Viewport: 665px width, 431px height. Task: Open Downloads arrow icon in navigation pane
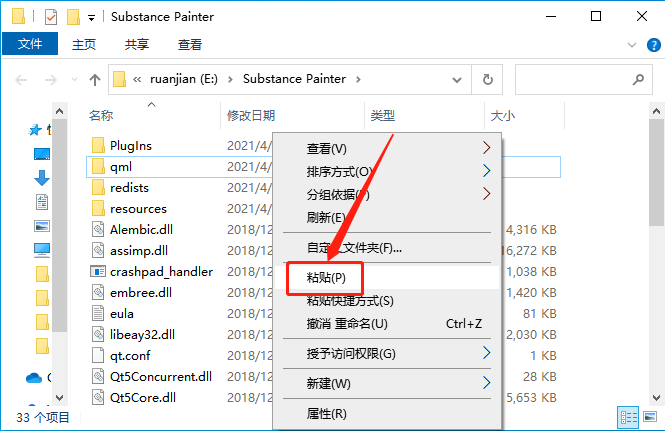point(42,178)
